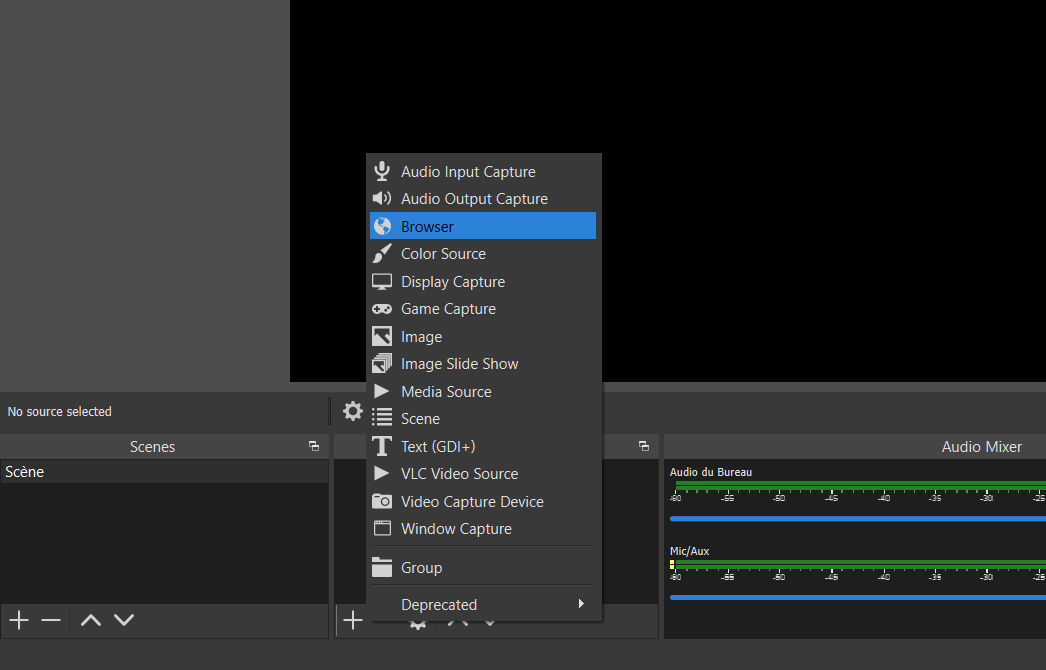Select the Browser source globe icon
The image size is (1046, 670).
click(382, 227)
